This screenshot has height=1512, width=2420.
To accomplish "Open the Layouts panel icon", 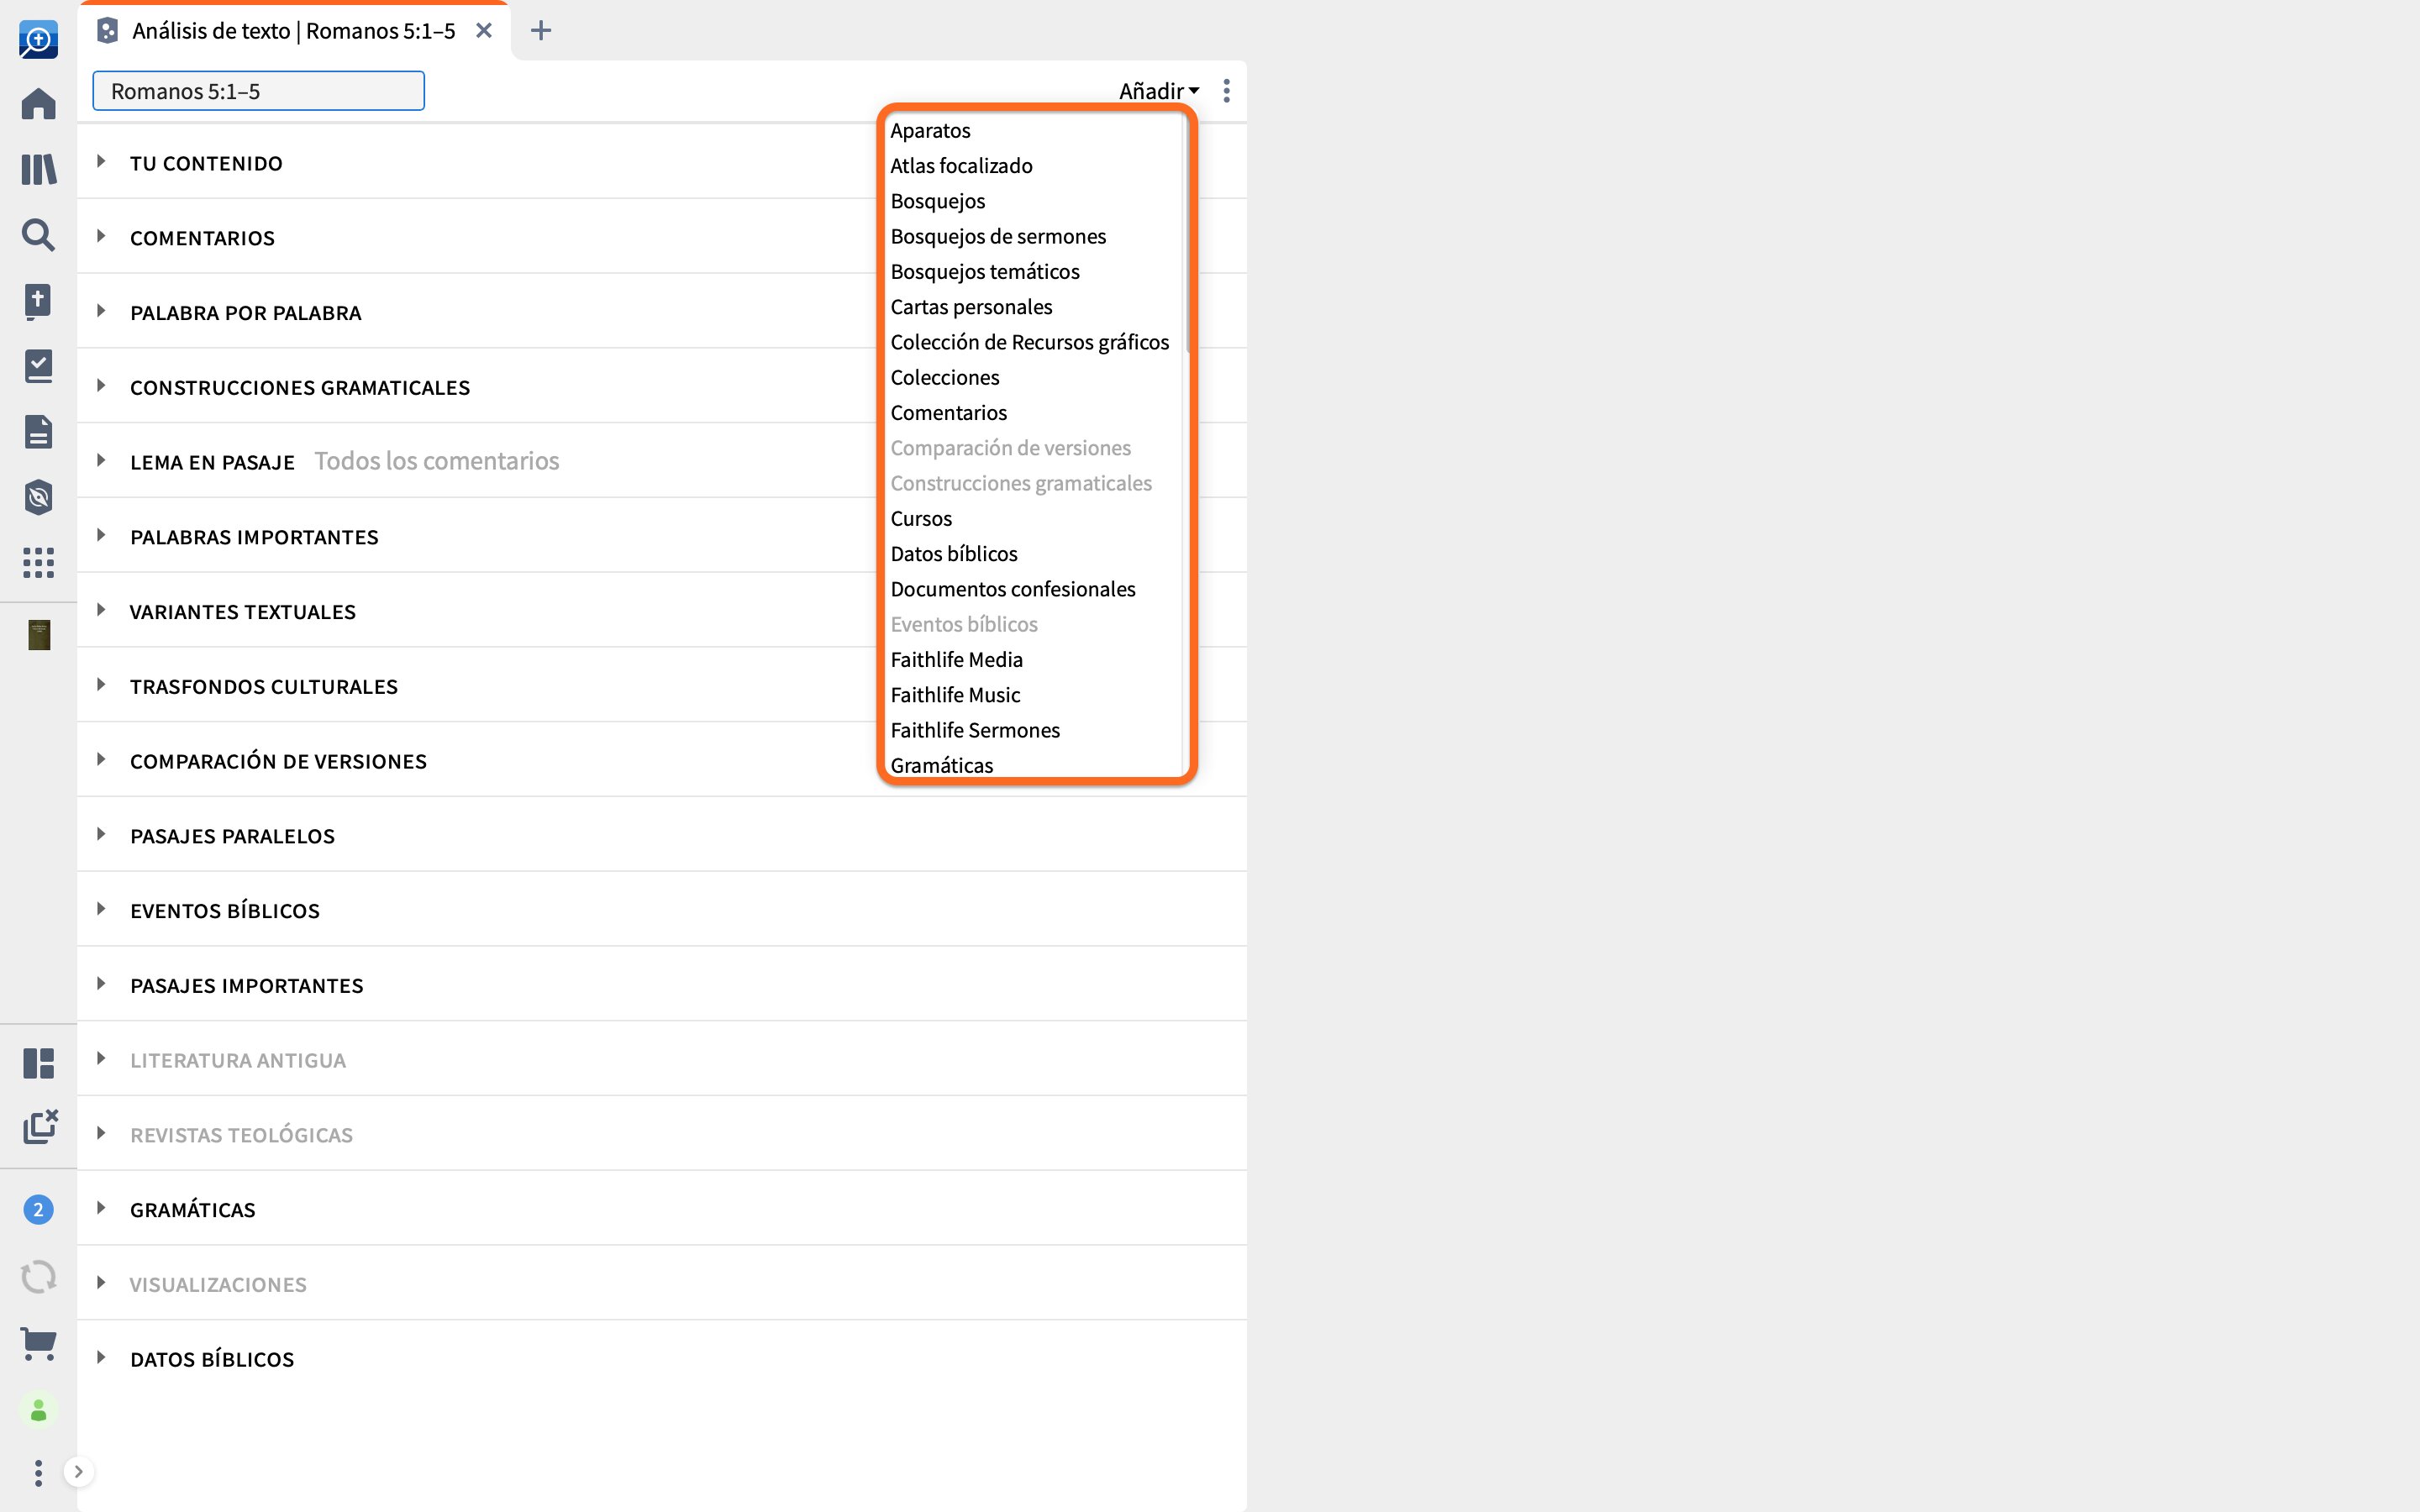I will (38, 1063).
